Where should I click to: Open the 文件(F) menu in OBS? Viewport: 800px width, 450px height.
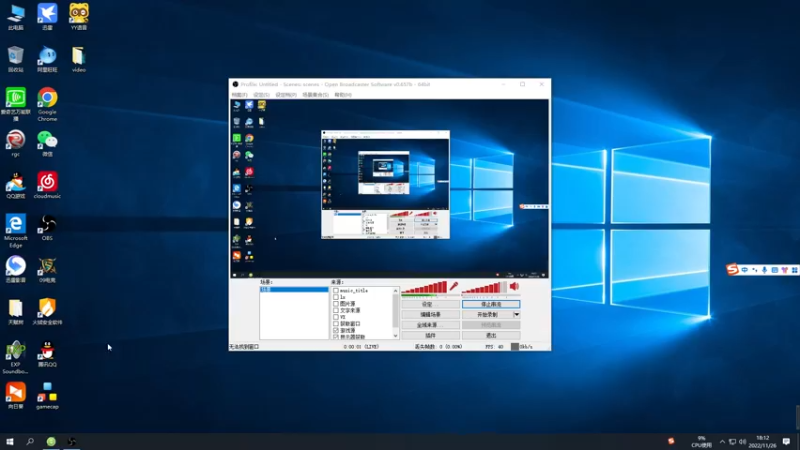tap(239, 95)
